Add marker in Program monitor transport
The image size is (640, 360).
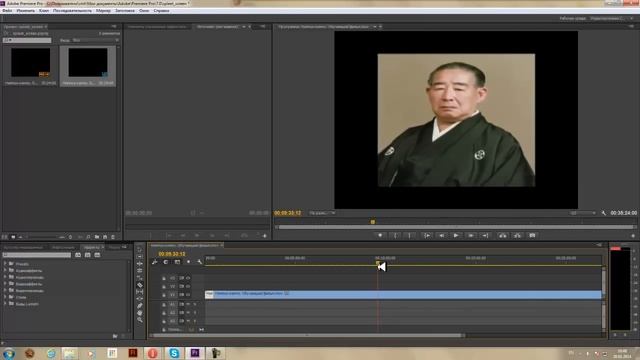[380, 236]
